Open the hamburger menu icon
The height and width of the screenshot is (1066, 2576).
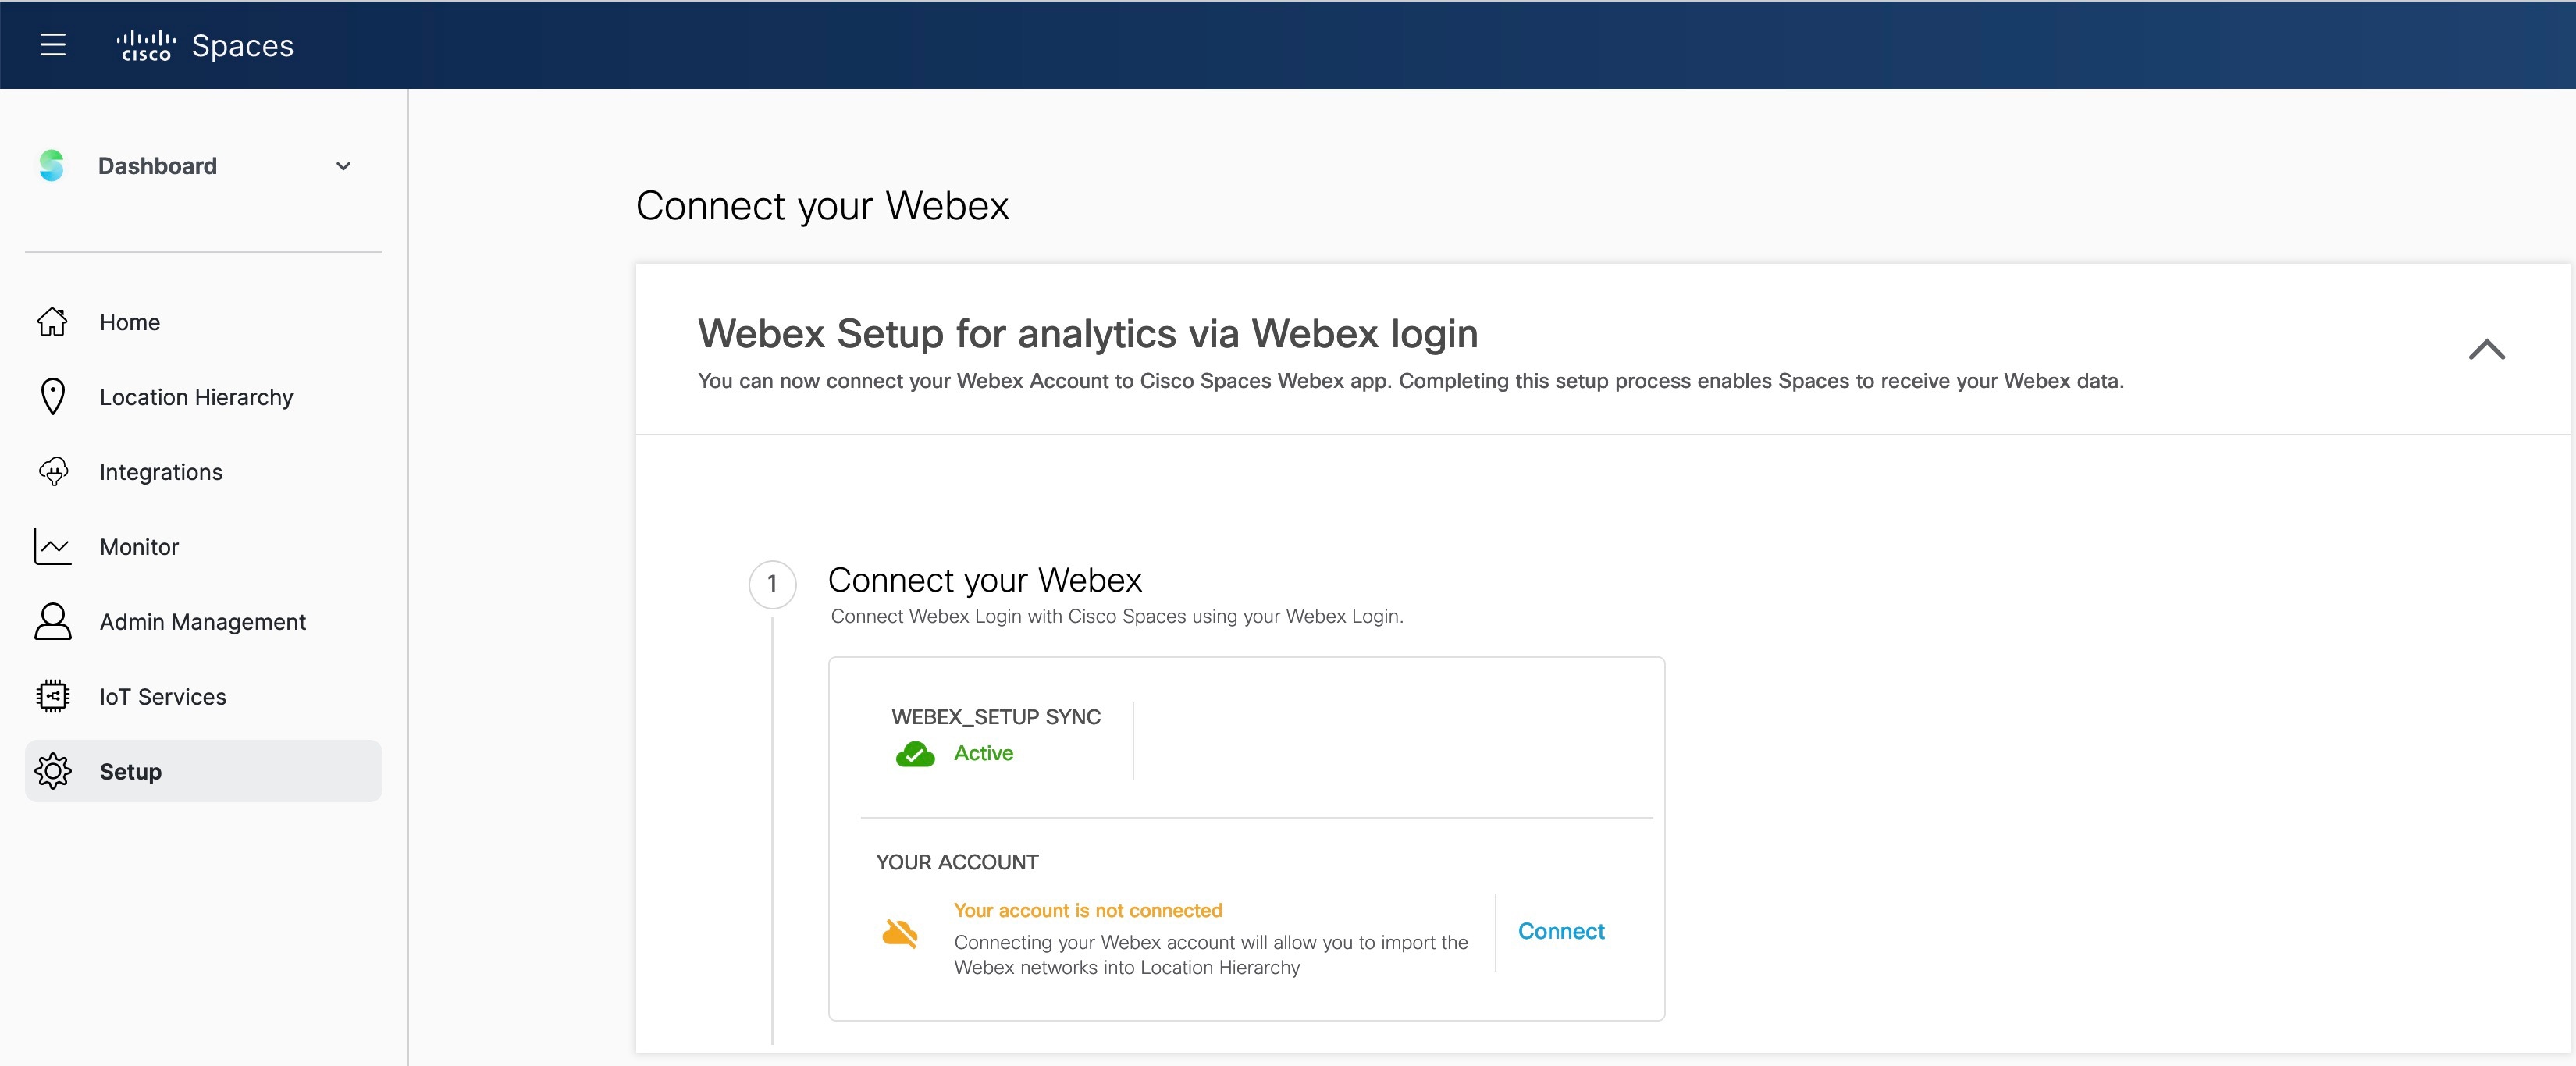(x=53, y=45)
